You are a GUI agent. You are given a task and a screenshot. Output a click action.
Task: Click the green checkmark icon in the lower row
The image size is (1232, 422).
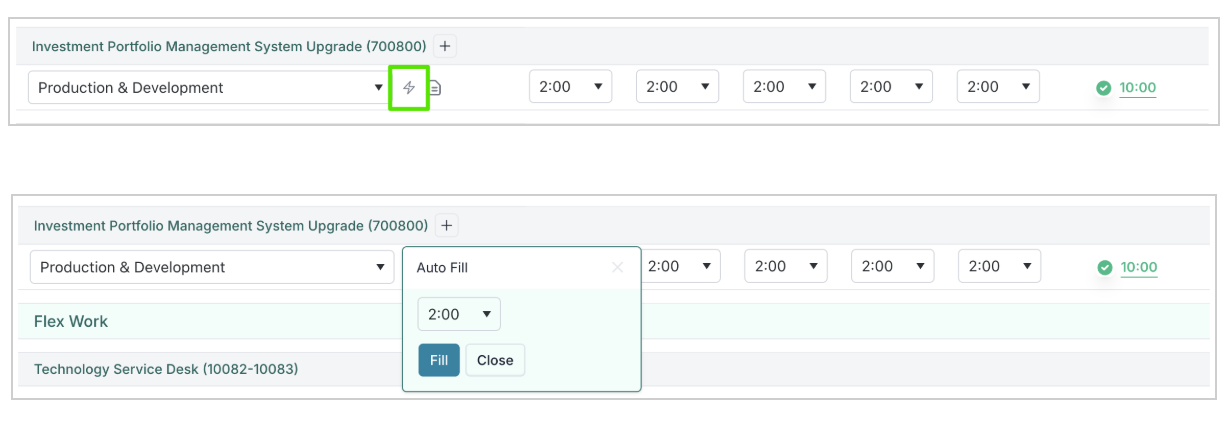[x=1105, y=267]
